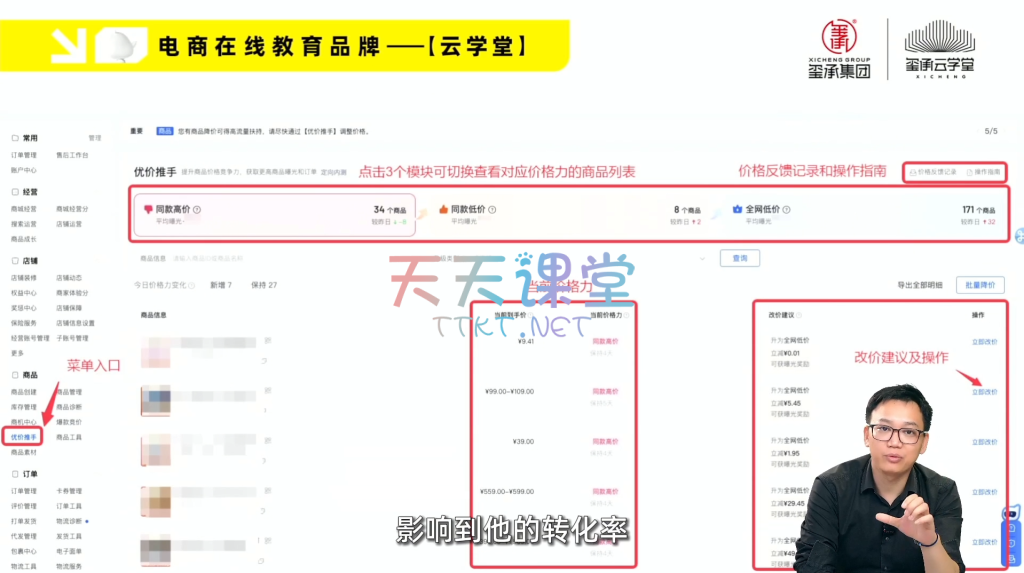Click the help icon next to 全网低价
Viewport: 1024px width, 573px height.
click(x=788, y=210)
